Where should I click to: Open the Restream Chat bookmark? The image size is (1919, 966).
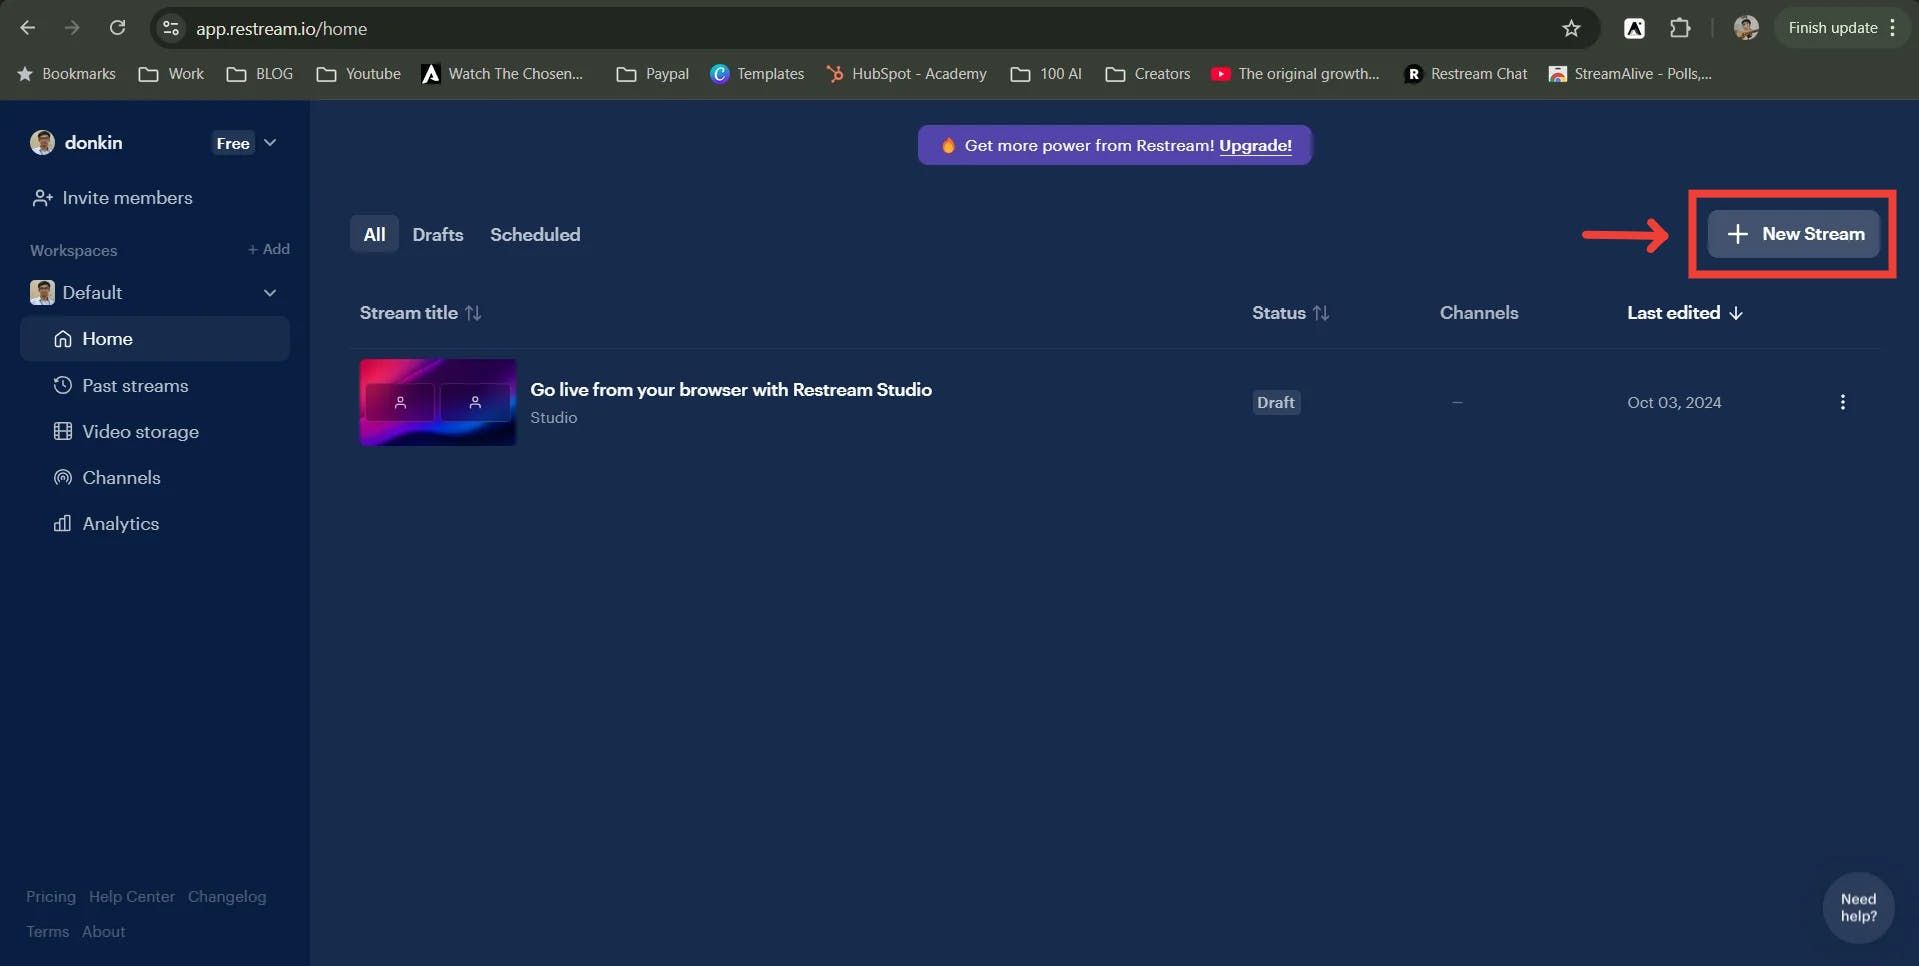pyautogui.click(x=1466, y=74)
